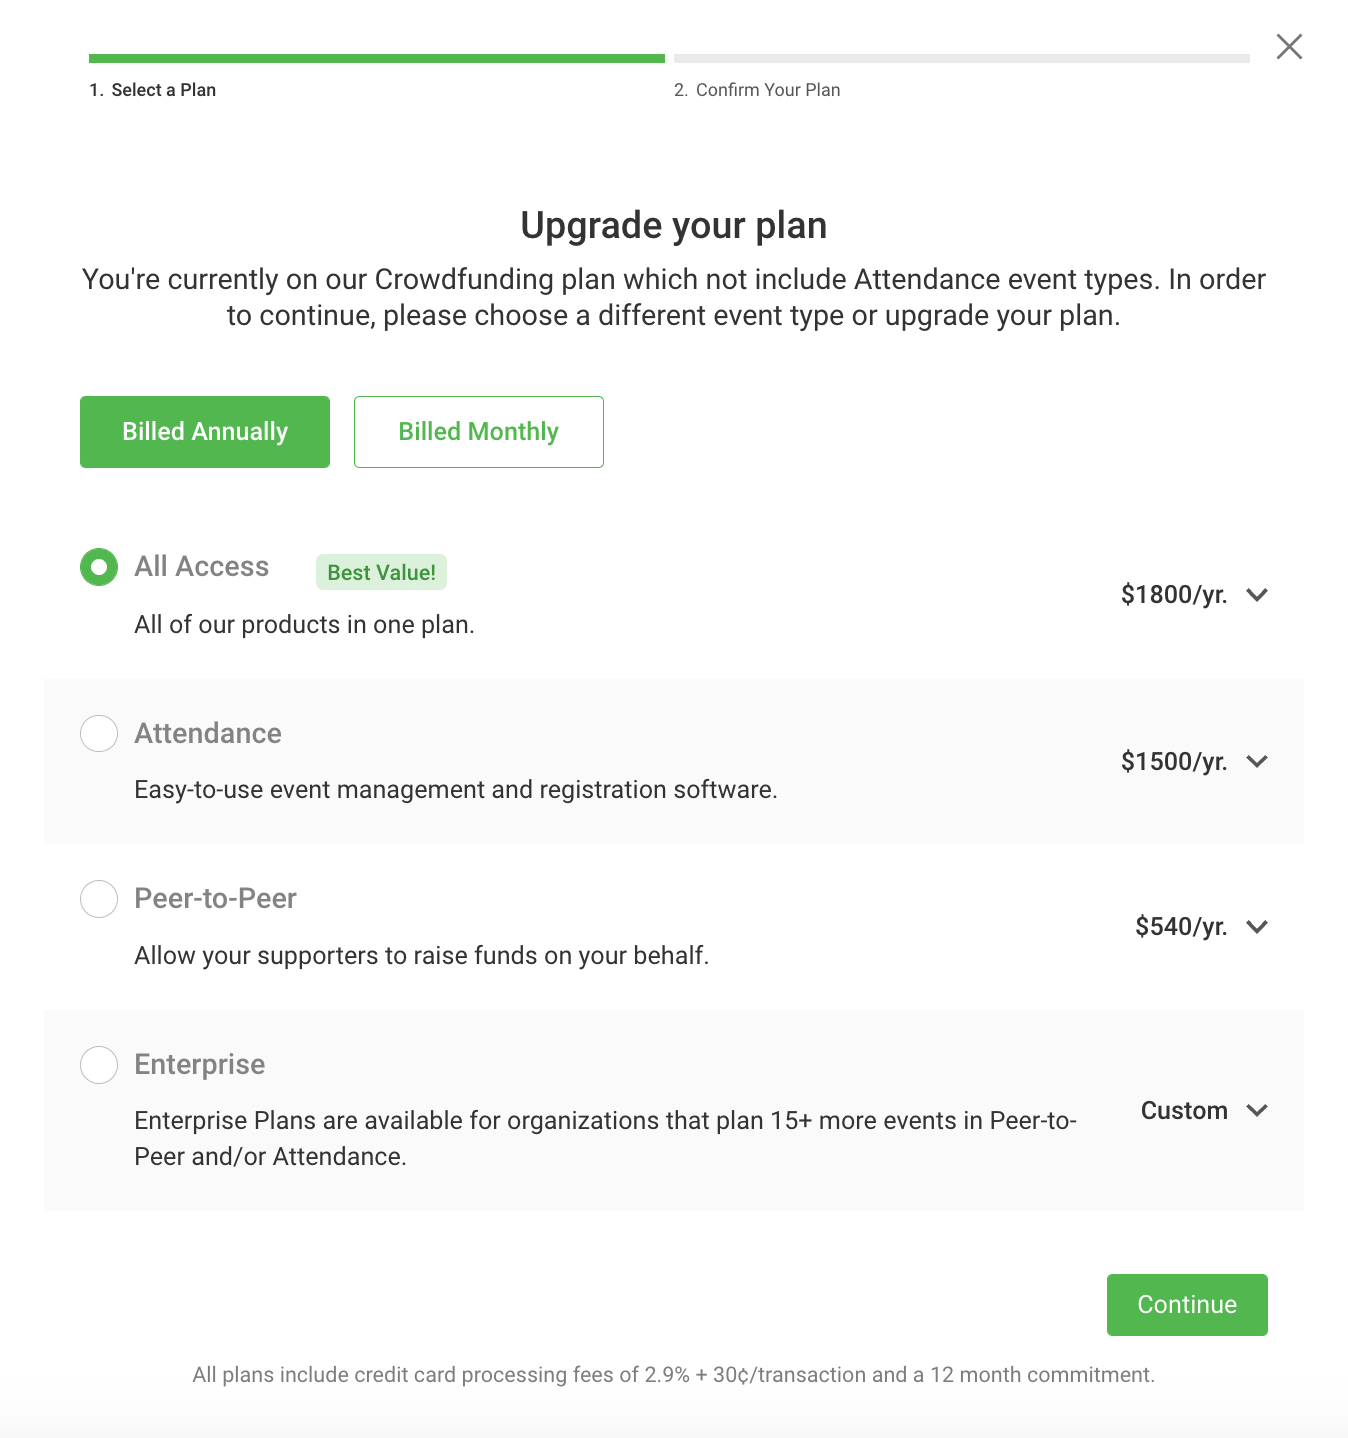Click the gray step-two progress bar
Screen dimensions: 1348x1438
(961, 59)
